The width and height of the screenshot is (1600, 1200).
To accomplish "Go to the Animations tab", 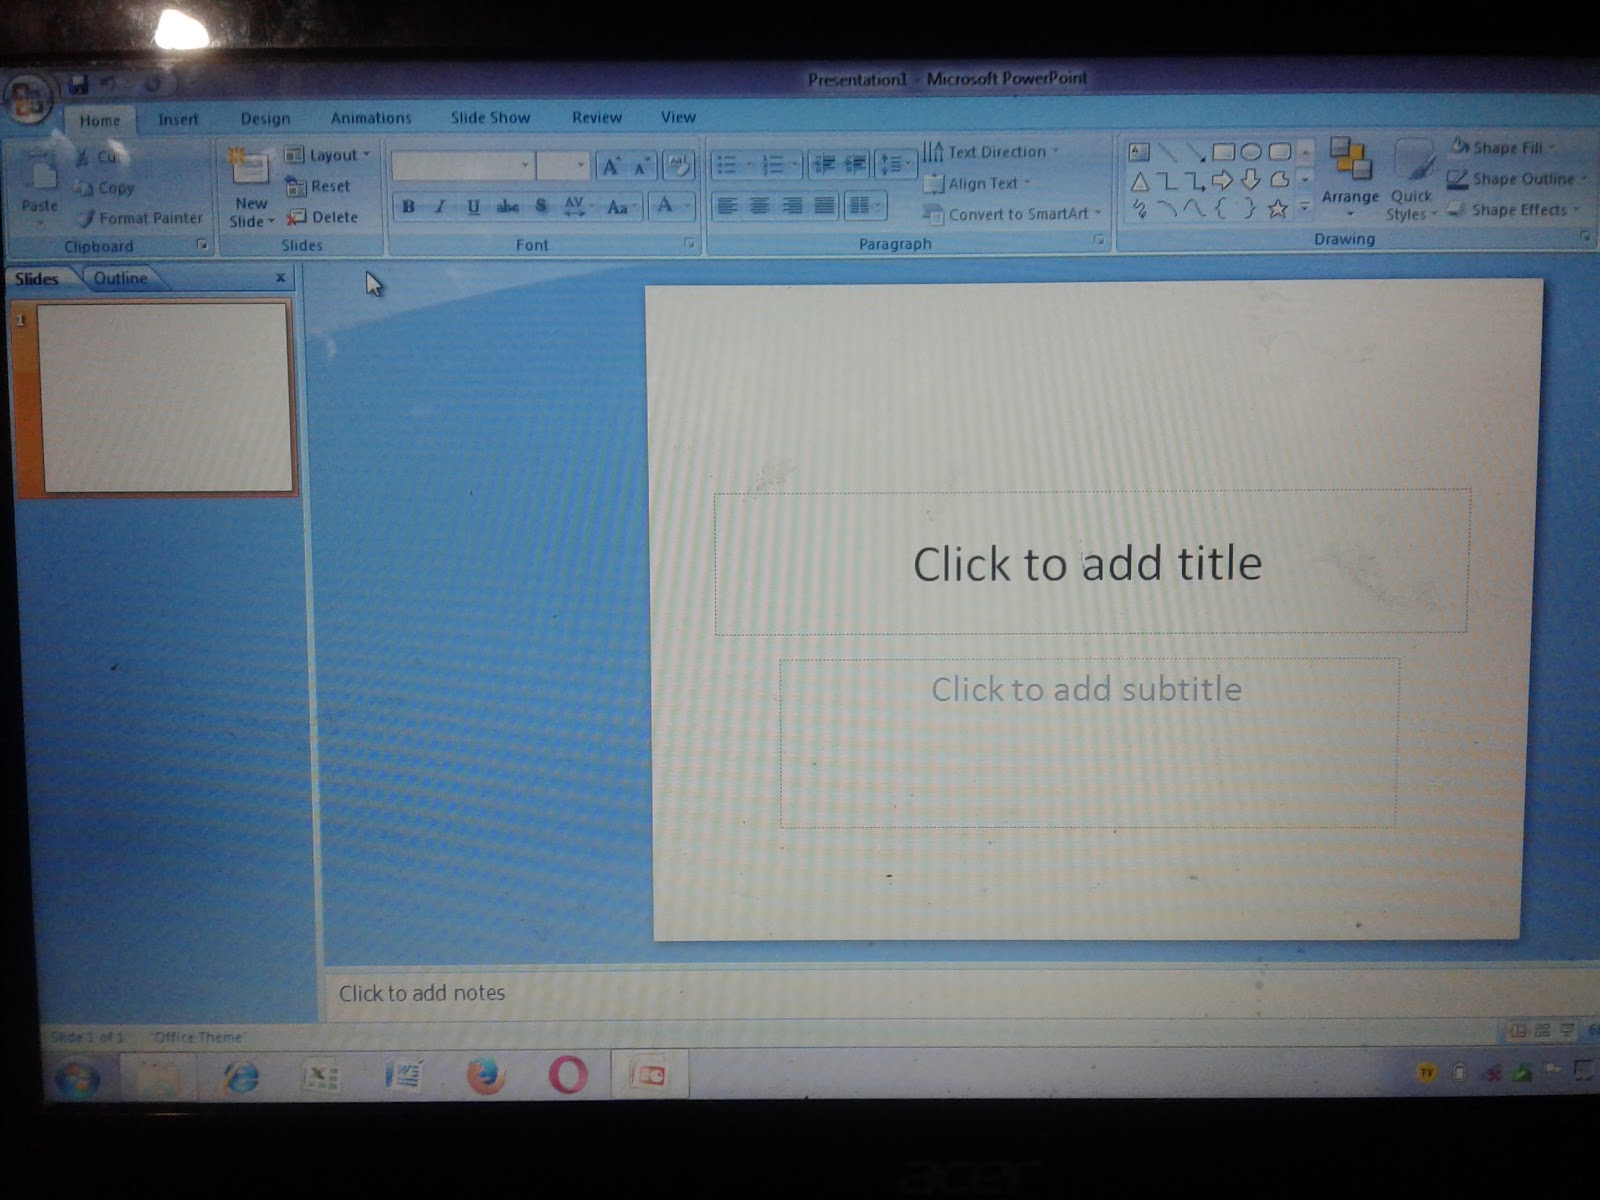I will (x=371, y=118).
